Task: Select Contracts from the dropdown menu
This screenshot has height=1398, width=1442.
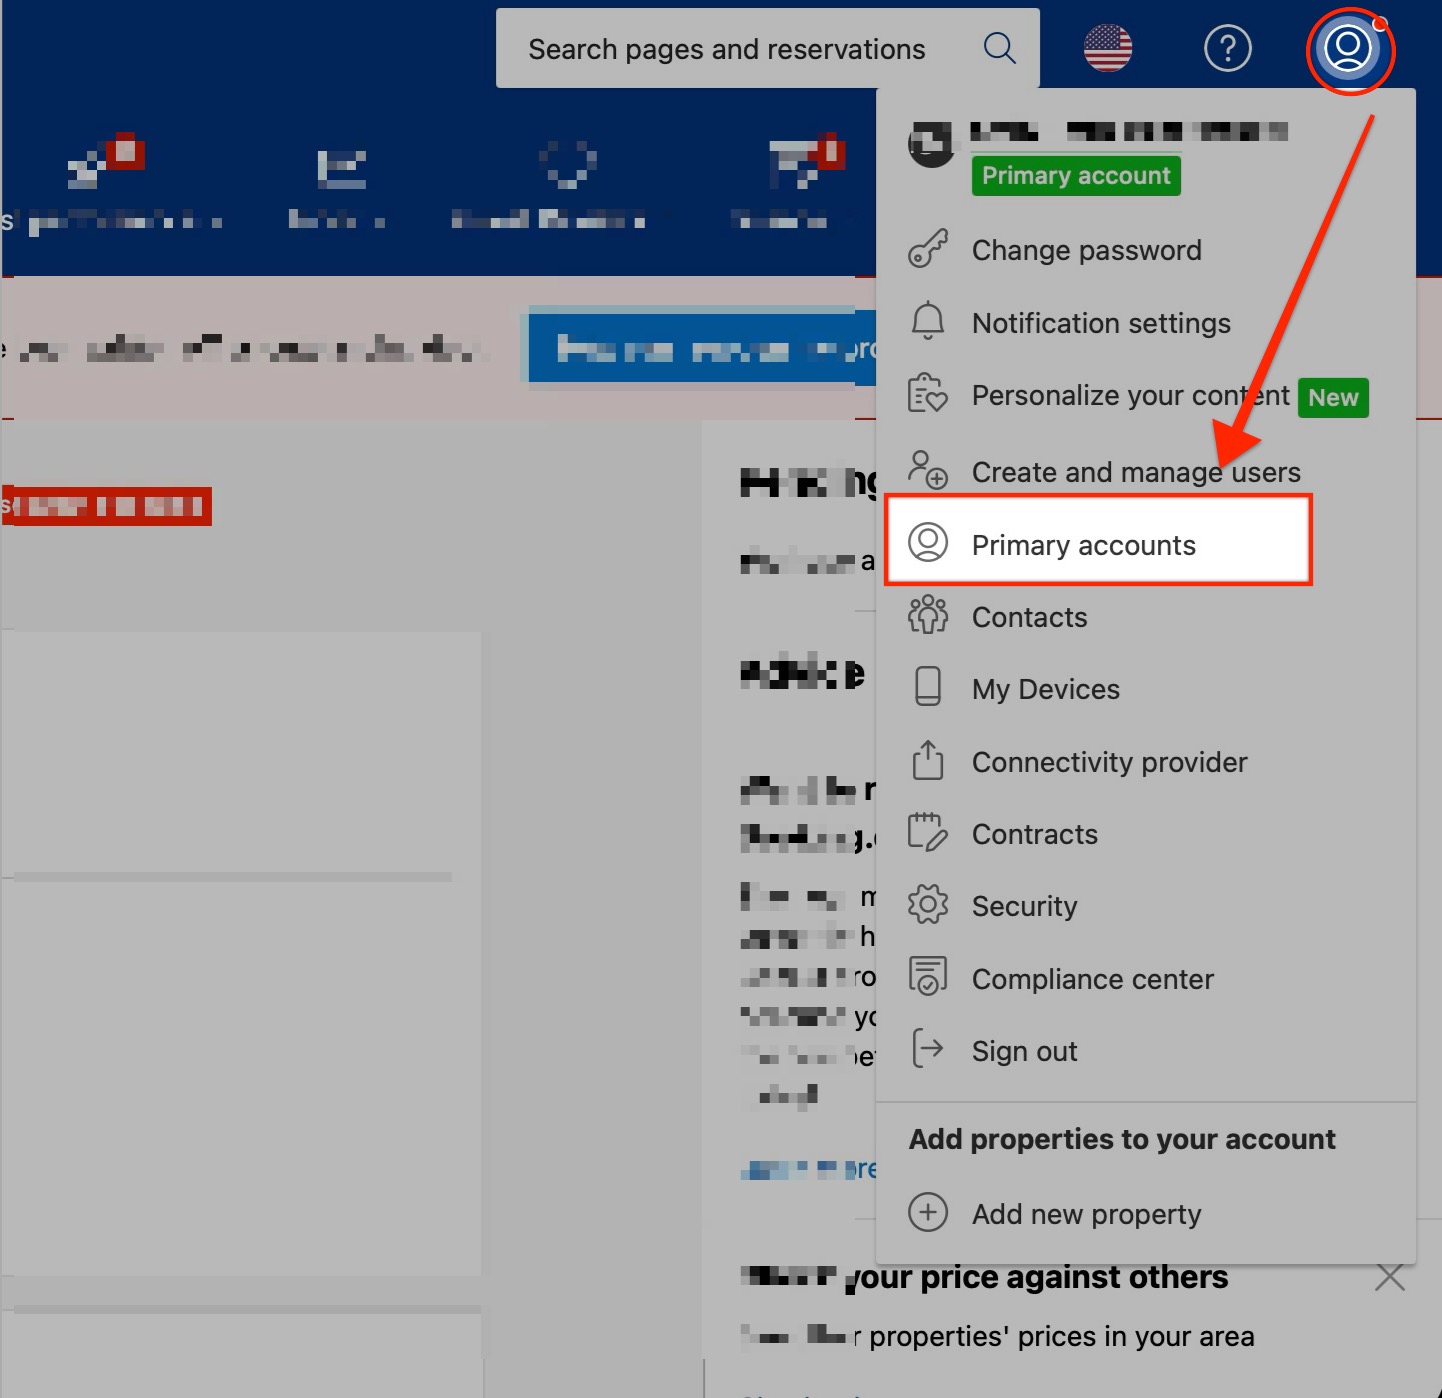Action: click(1034, 834)
